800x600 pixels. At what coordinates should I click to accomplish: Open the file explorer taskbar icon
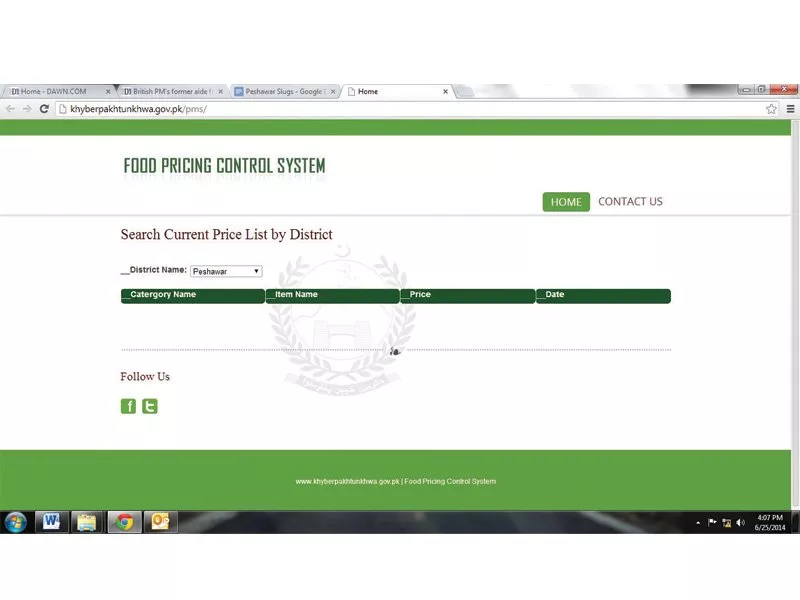click(x=87, y=522)
